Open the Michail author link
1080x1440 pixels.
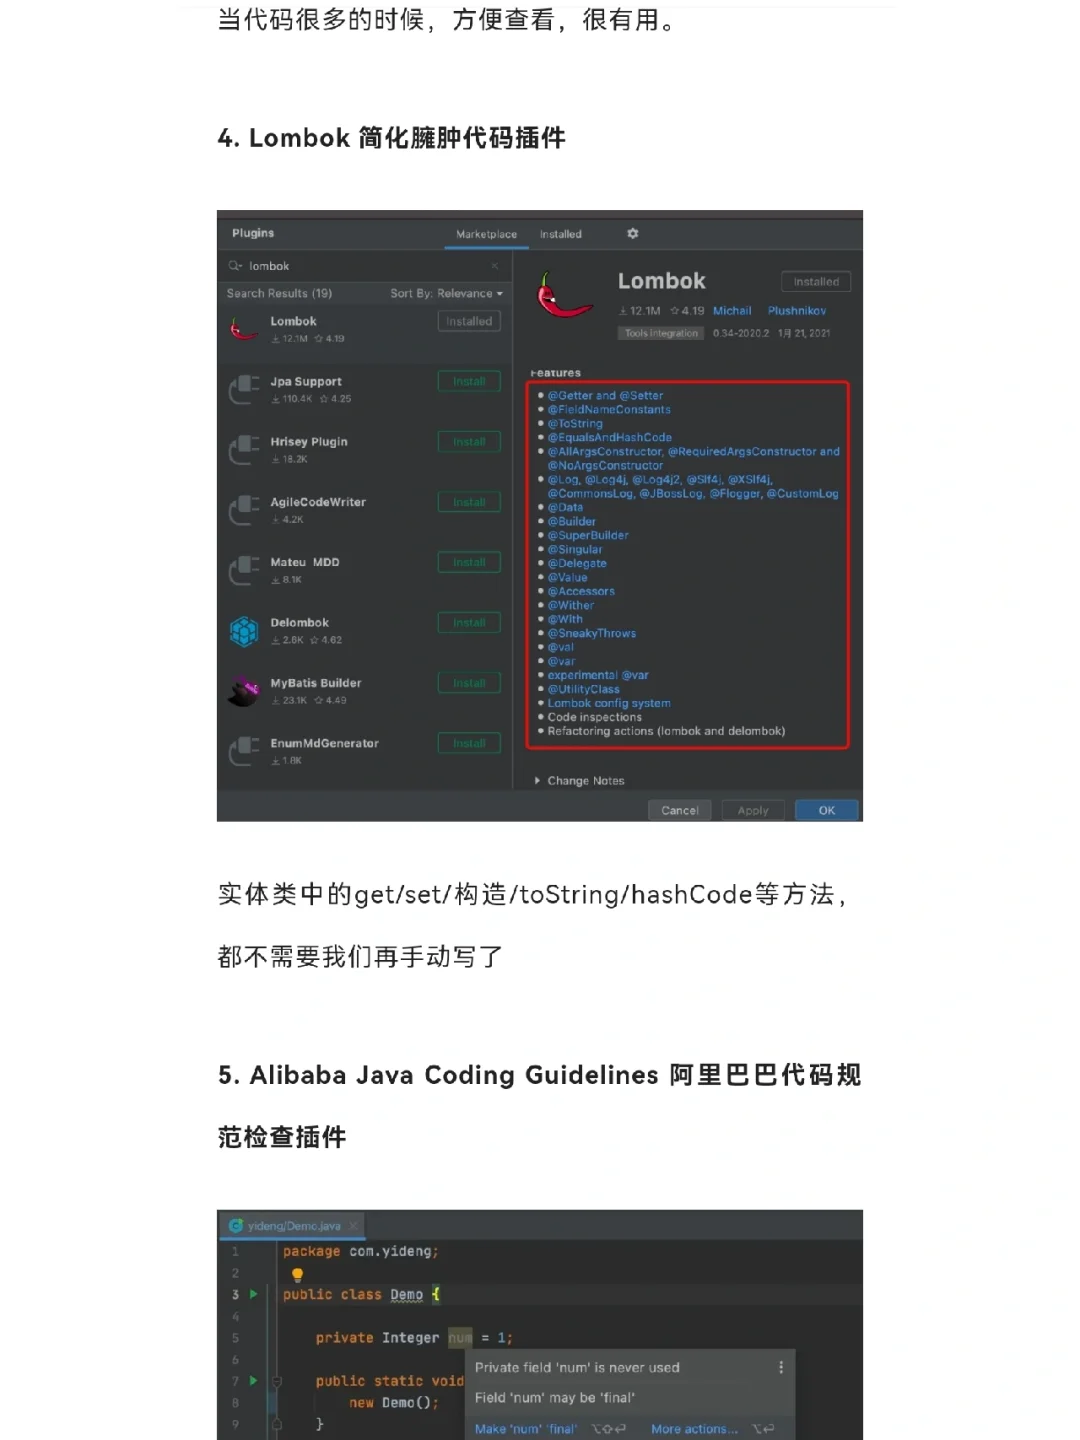click(732, 311)
